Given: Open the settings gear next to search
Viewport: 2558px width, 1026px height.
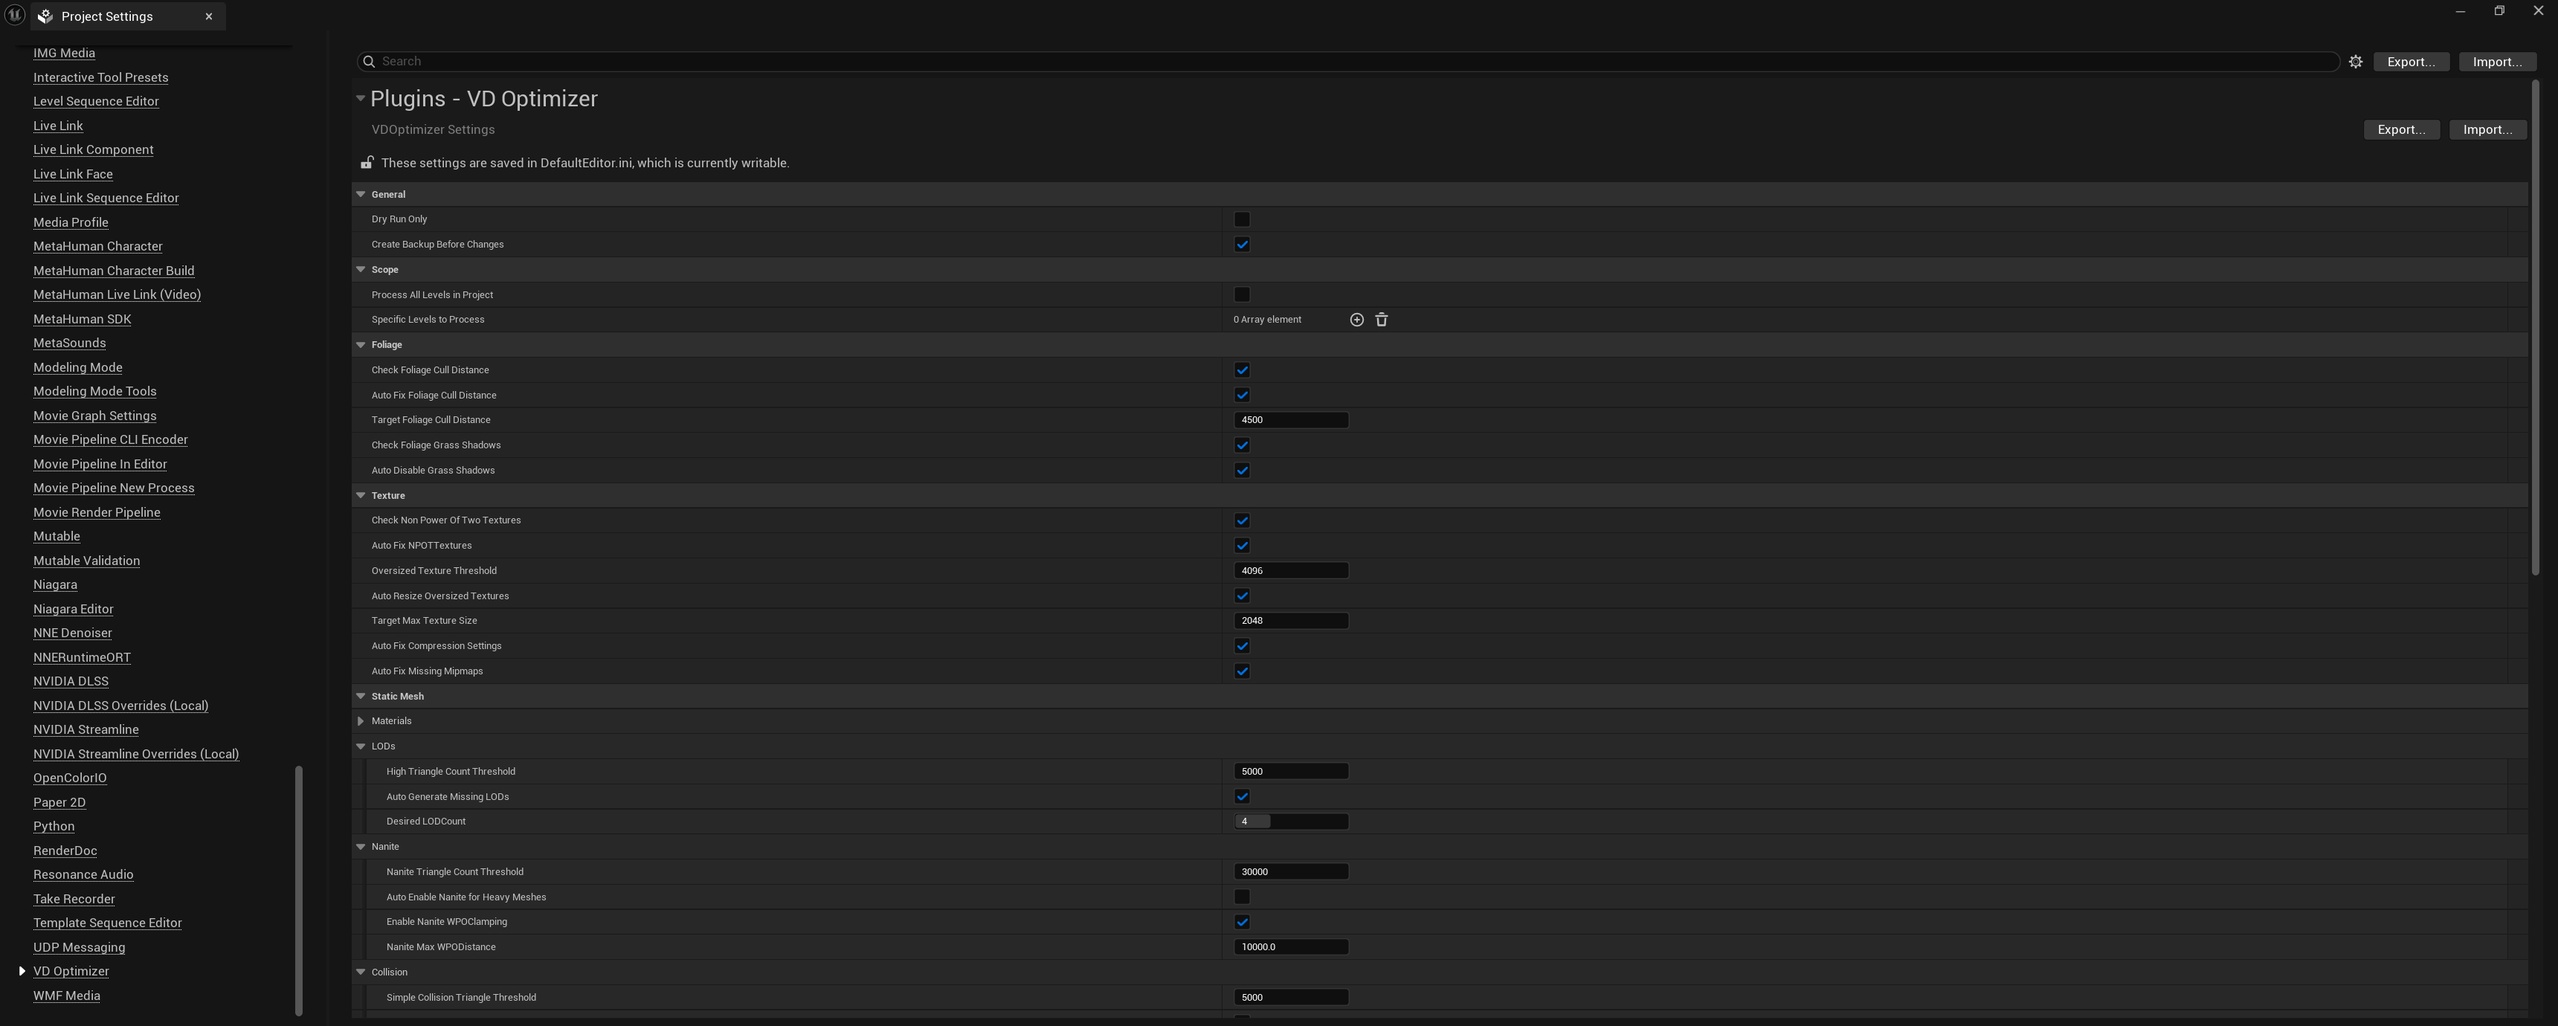Looking at the screenshot, I should [2355, 62].
